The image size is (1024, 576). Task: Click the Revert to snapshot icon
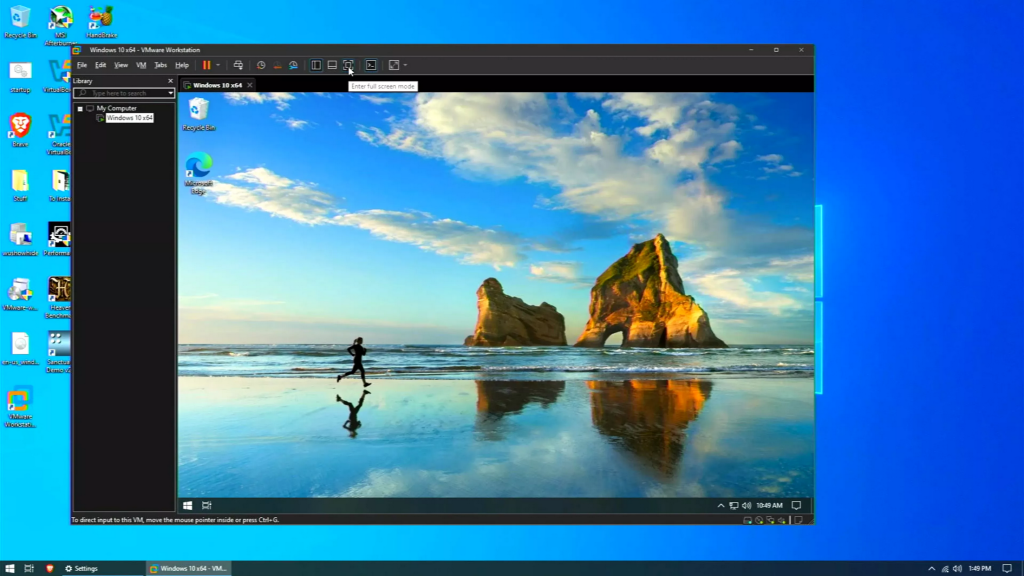coord(277,65)
